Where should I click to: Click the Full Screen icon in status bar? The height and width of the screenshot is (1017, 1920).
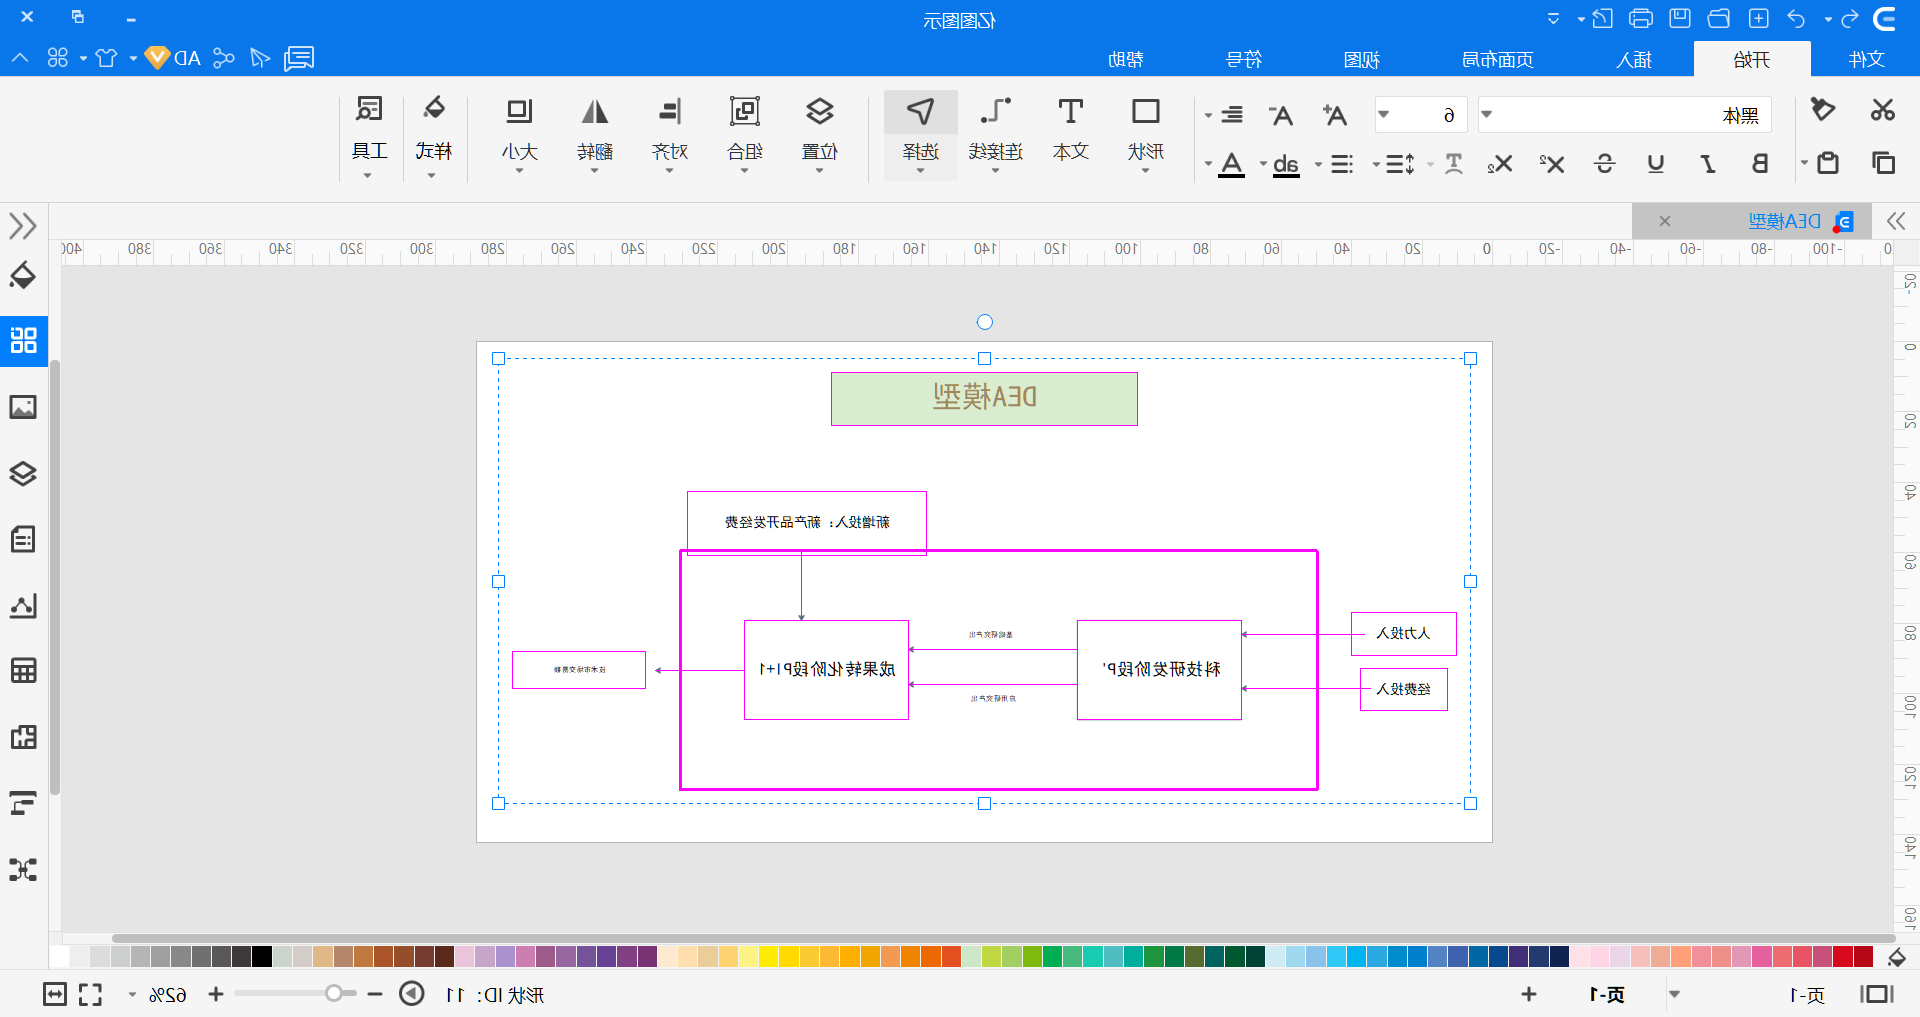[x=91, y=994]
